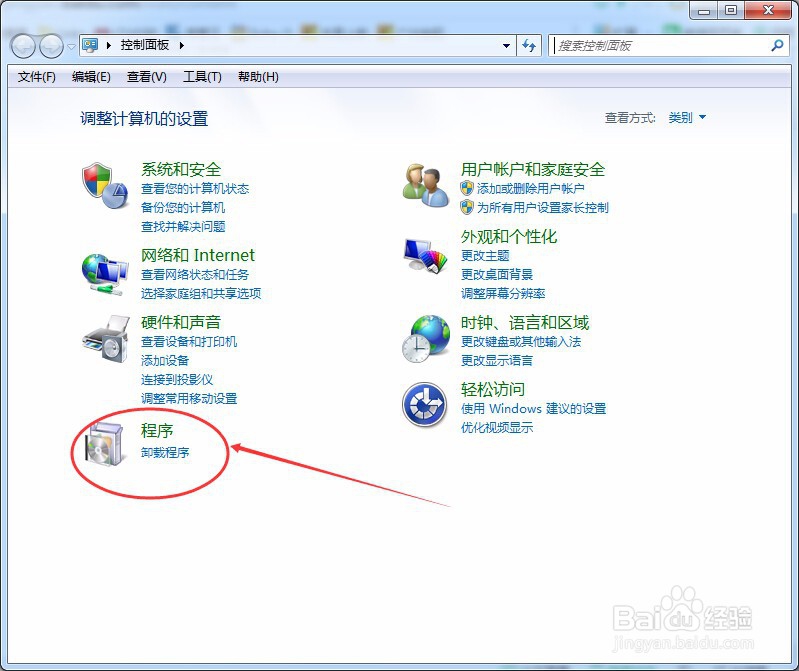Click 为所有用户设置家长控制 link

[543, 207]
